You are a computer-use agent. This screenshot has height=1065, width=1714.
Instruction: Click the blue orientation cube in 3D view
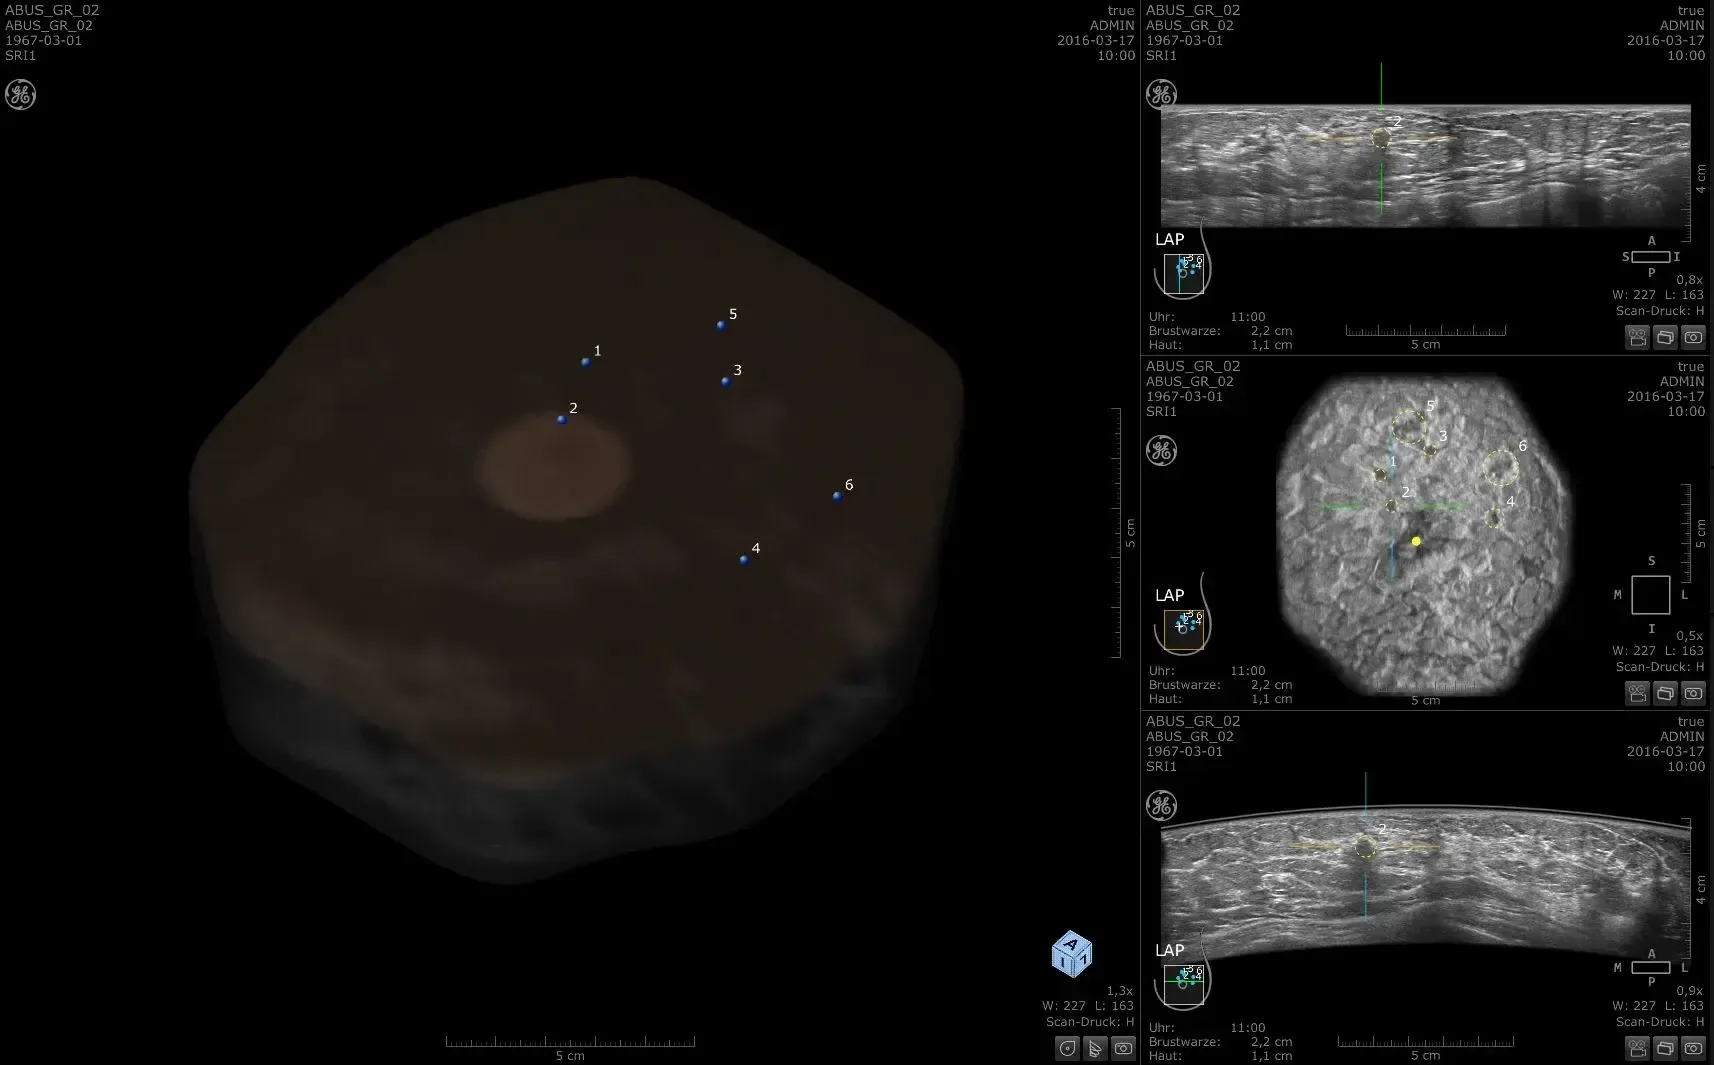(x=1072, y=954)
